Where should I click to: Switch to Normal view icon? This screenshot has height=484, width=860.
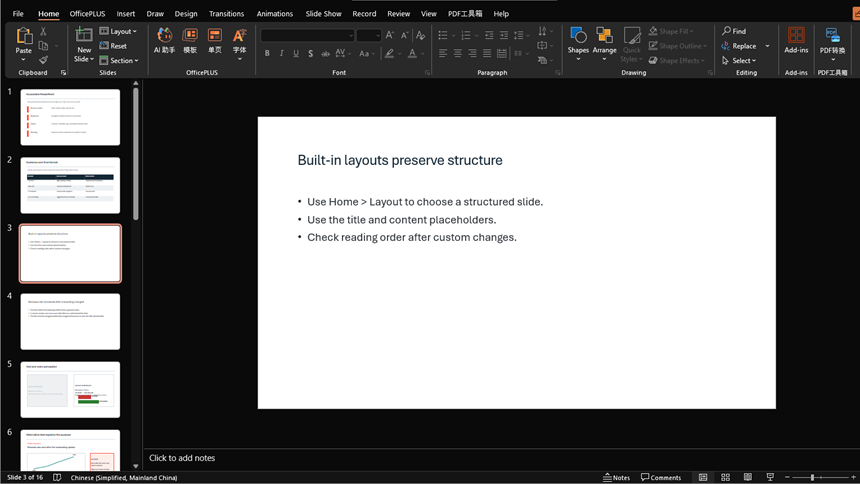pos(703,477)
